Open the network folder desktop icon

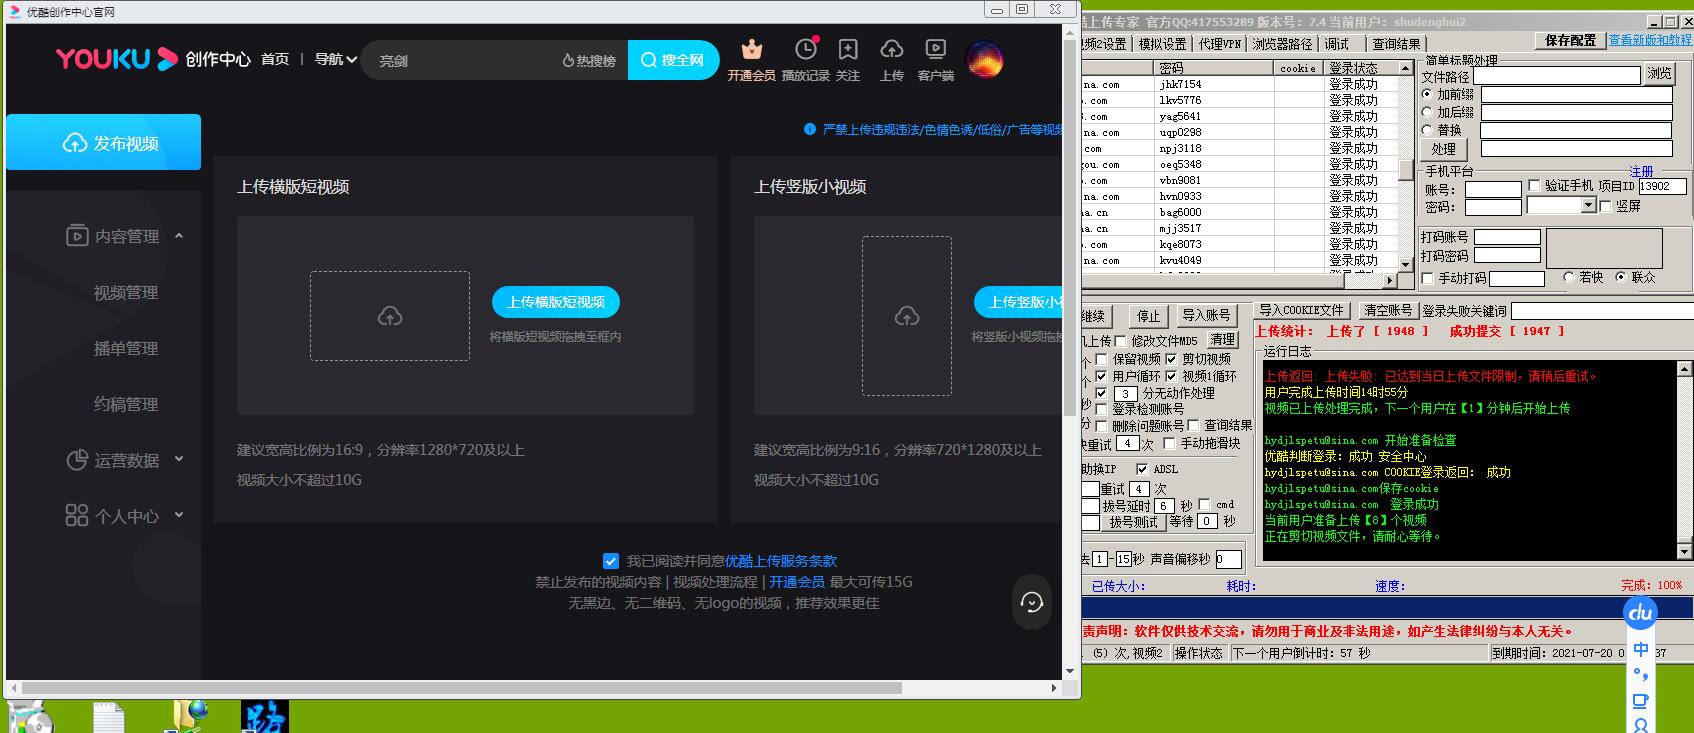188,716
